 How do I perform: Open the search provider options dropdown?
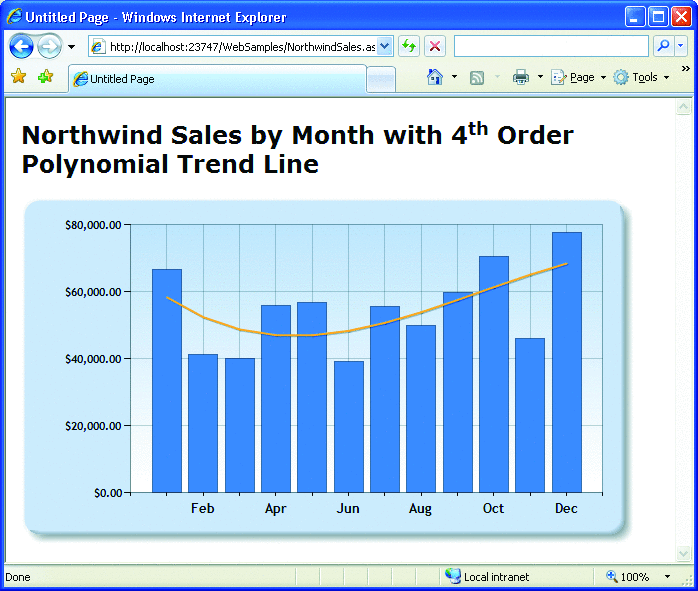(681, 46)
